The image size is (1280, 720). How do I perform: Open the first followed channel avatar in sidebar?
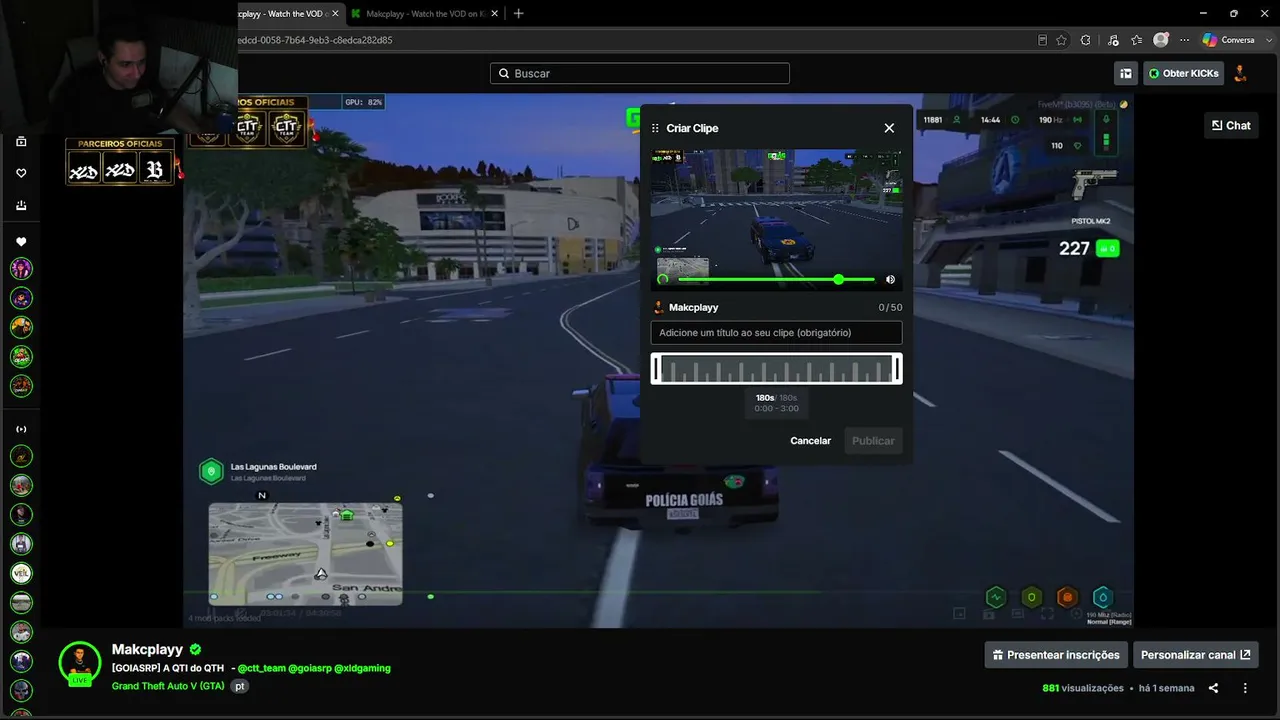click(21, 268)
